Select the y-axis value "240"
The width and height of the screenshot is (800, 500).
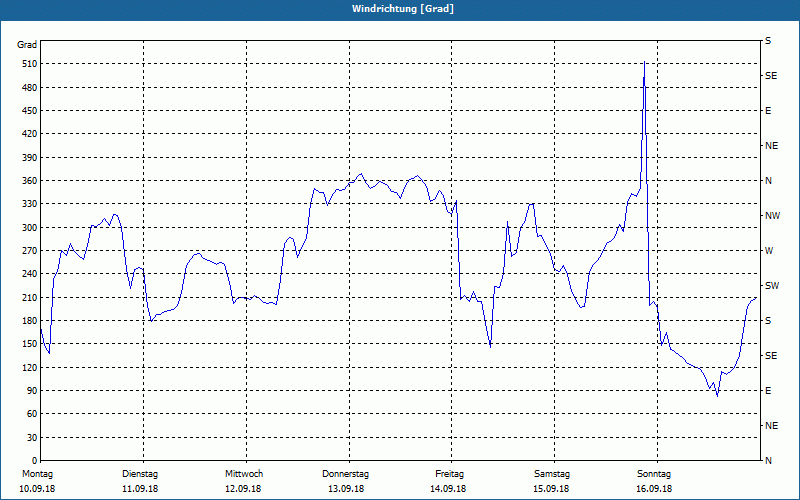[30, 274]
